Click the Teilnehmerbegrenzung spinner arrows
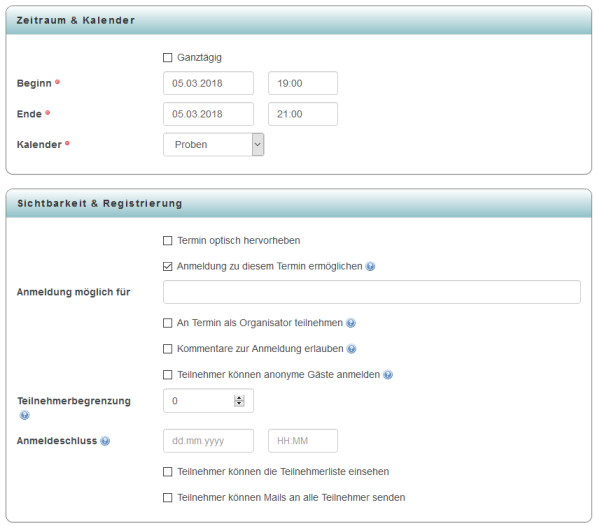 click(239, 401)
